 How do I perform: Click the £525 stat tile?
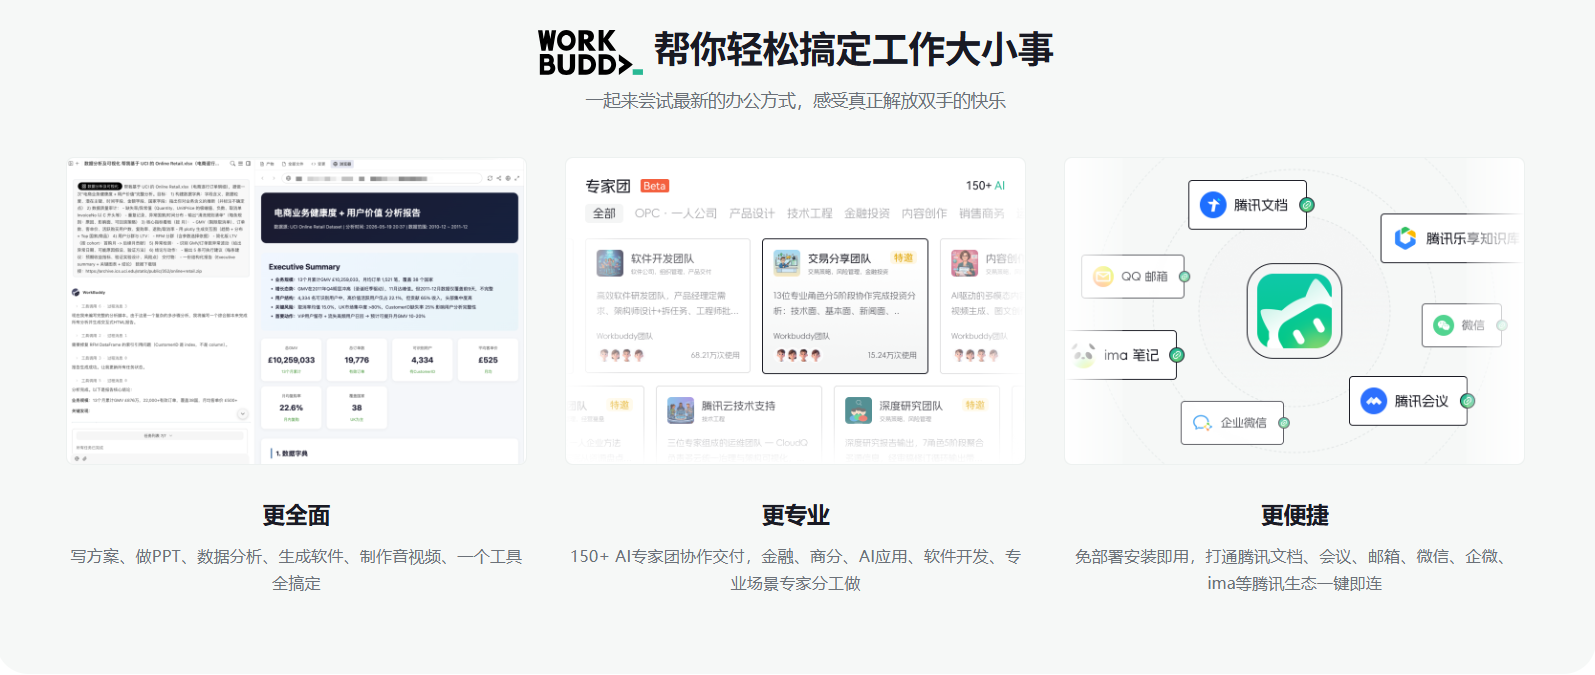(x=488, y=360)
